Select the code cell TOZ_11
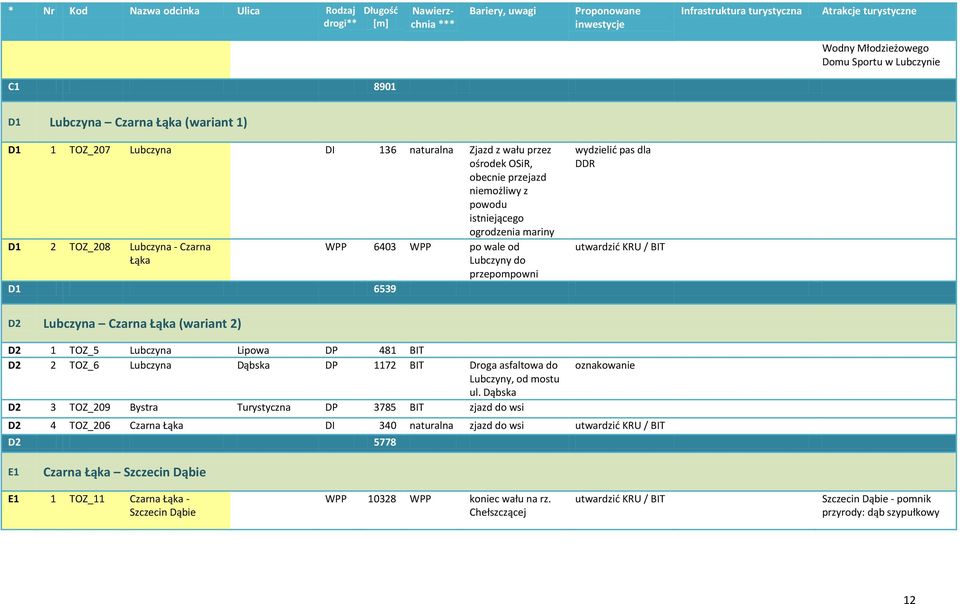 (x=86, y=499)
